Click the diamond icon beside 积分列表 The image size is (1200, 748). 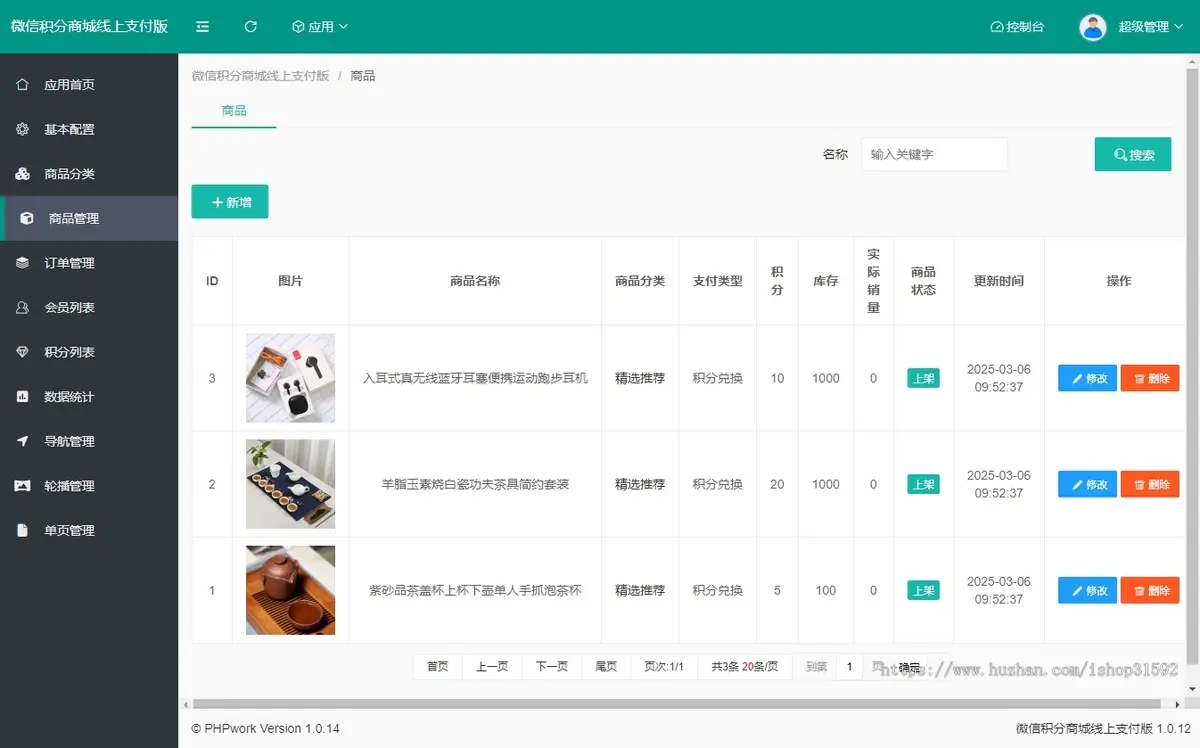22,352
